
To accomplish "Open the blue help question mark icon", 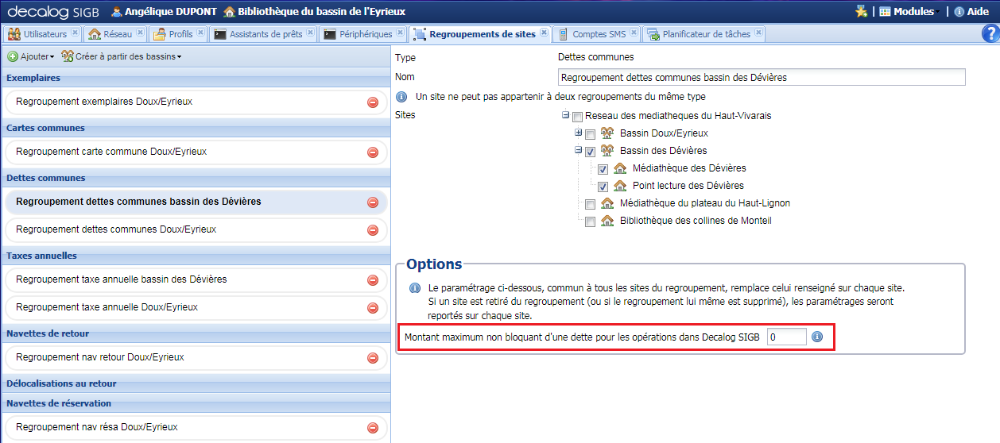I will click(990, 34).
